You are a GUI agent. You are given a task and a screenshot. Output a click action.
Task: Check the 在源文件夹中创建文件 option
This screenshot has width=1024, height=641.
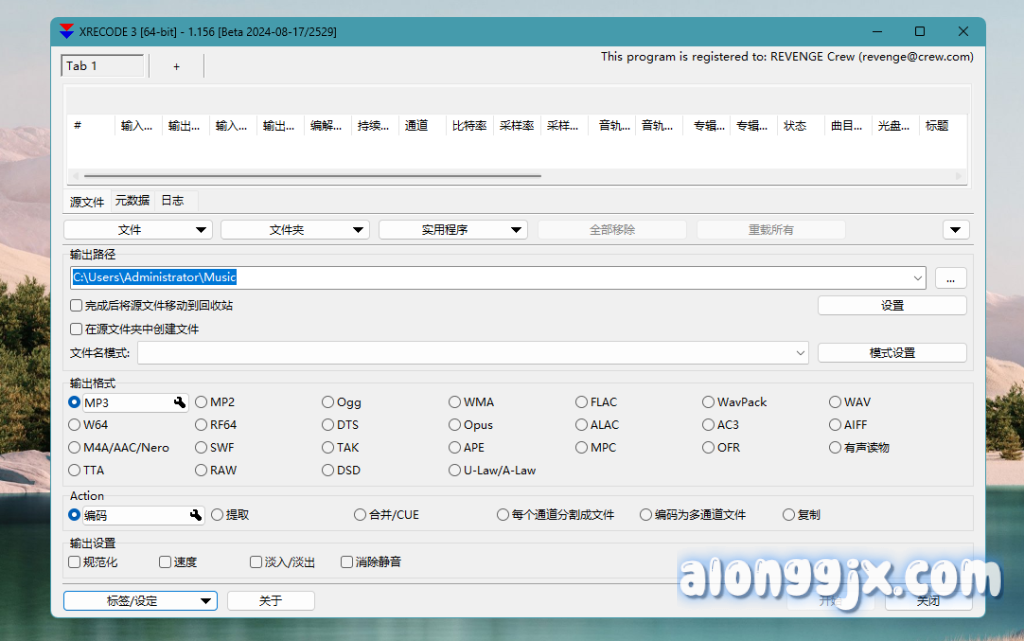(x=76, y=329)
